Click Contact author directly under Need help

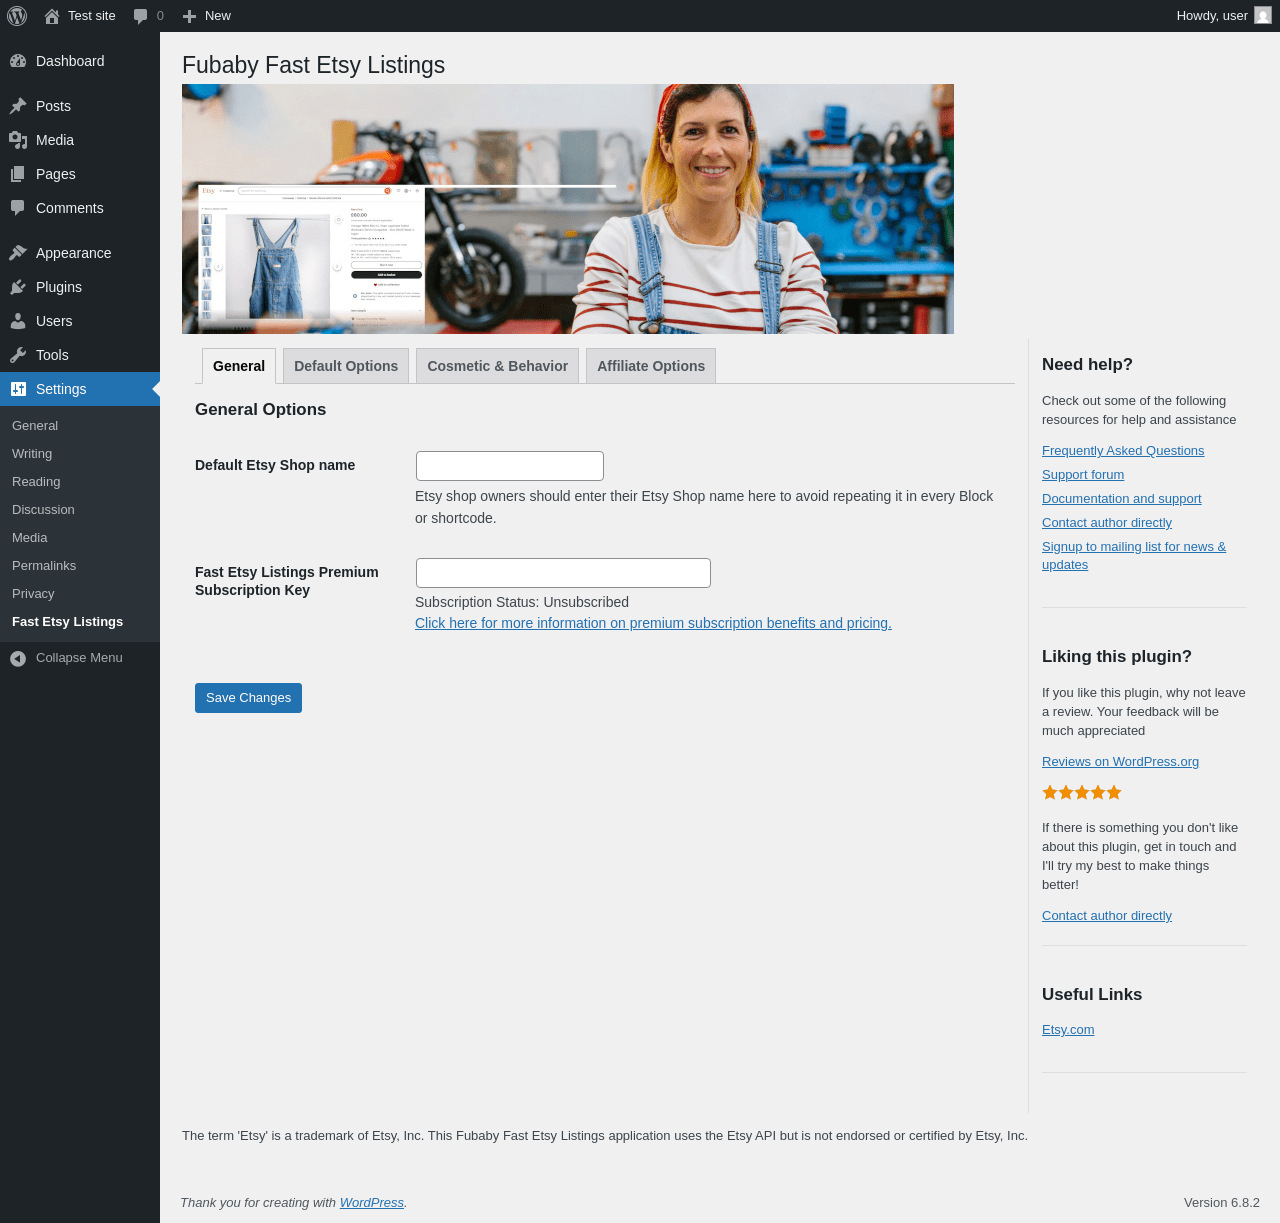(1107, 523)
